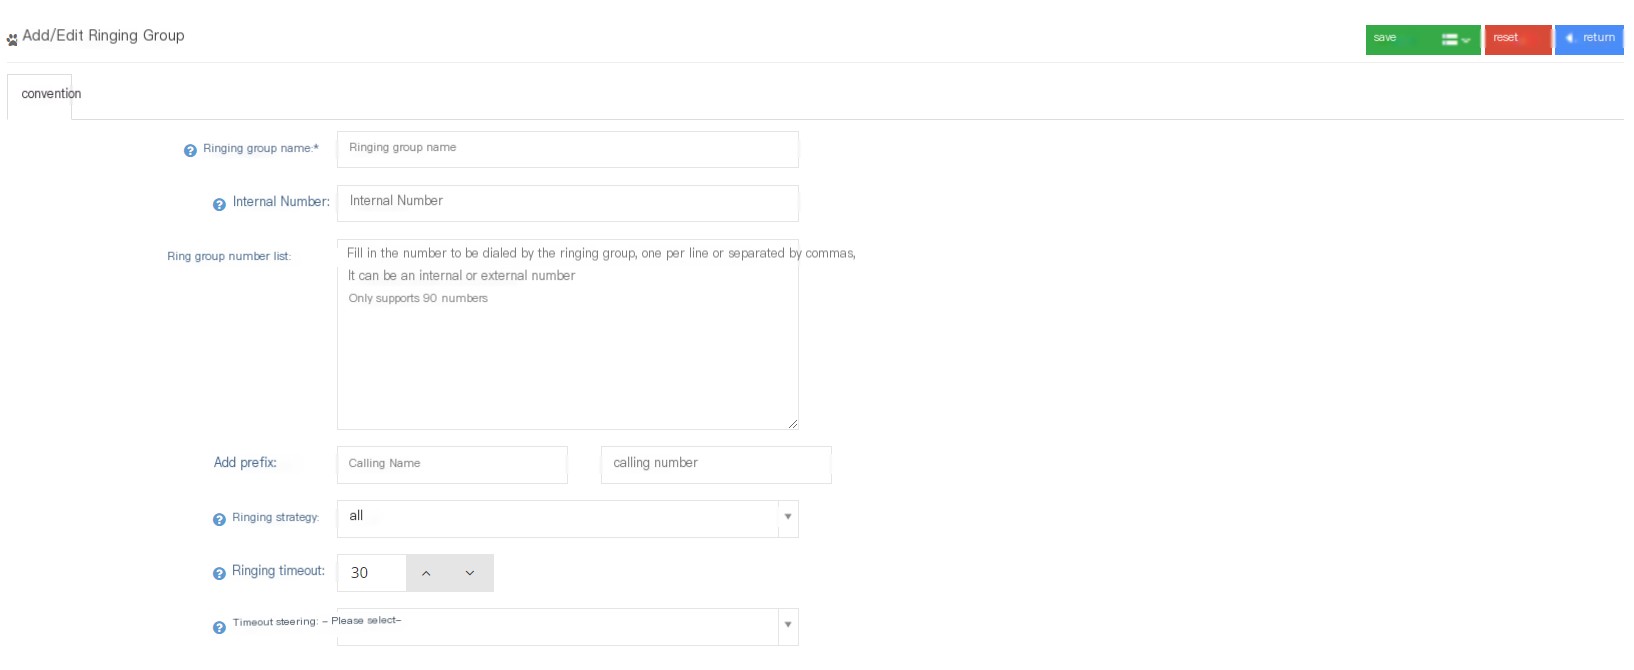Click the question mark icon for Ringing strategy
The width and height of the screenshot is (1634, 670).
(219, 519)
